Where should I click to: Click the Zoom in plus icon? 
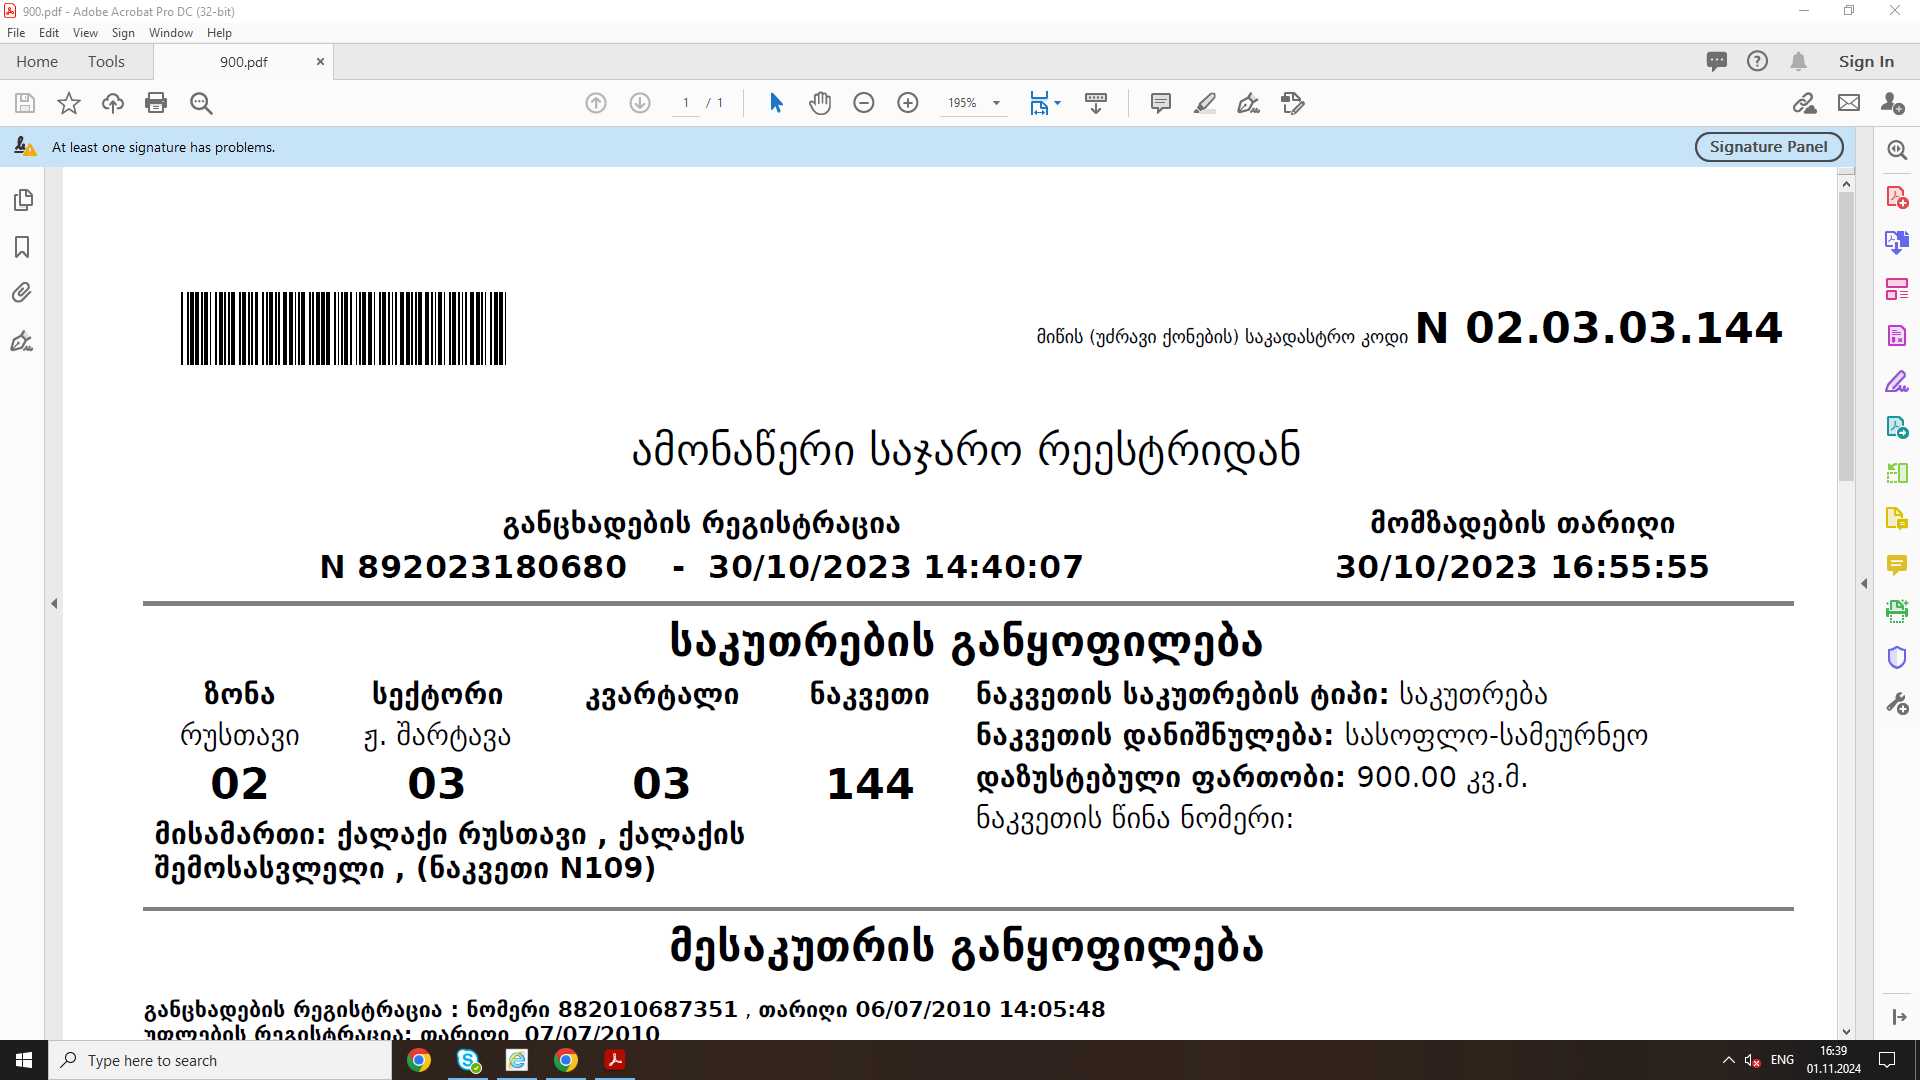coord(908,103)
